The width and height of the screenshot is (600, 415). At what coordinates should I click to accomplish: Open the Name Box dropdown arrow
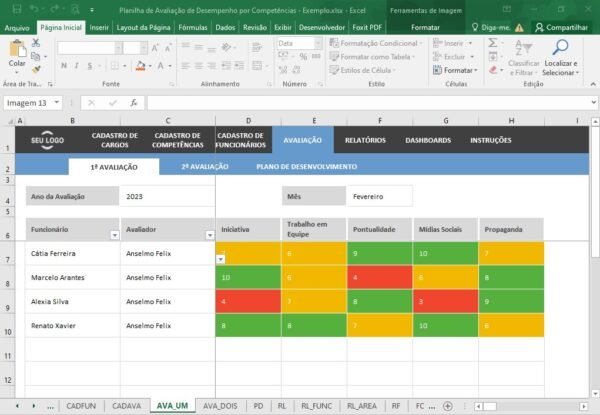(57, 103)
